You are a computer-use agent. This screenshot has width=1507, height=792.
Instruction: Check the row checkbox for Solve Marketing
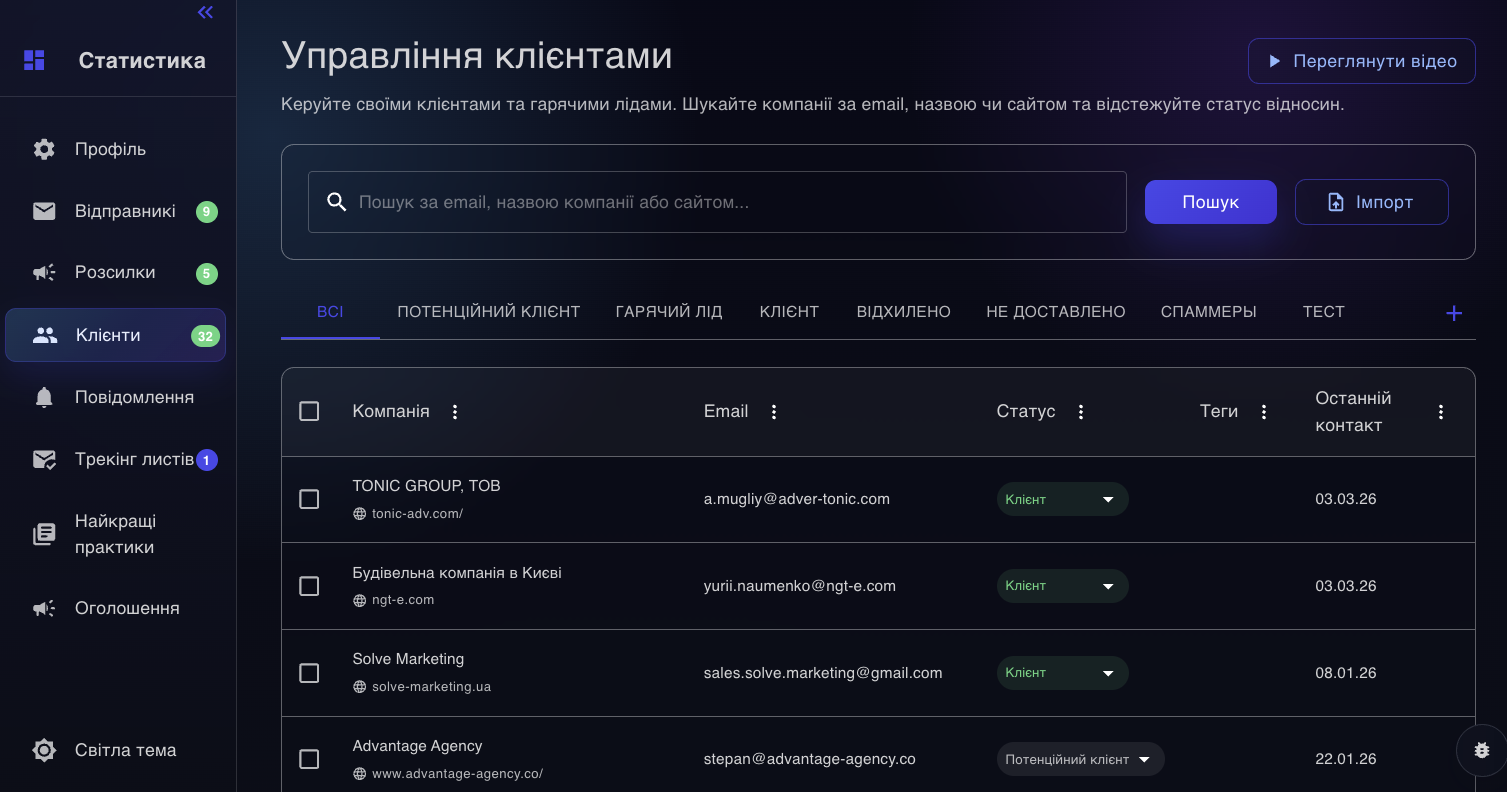[x=309, y=673]
